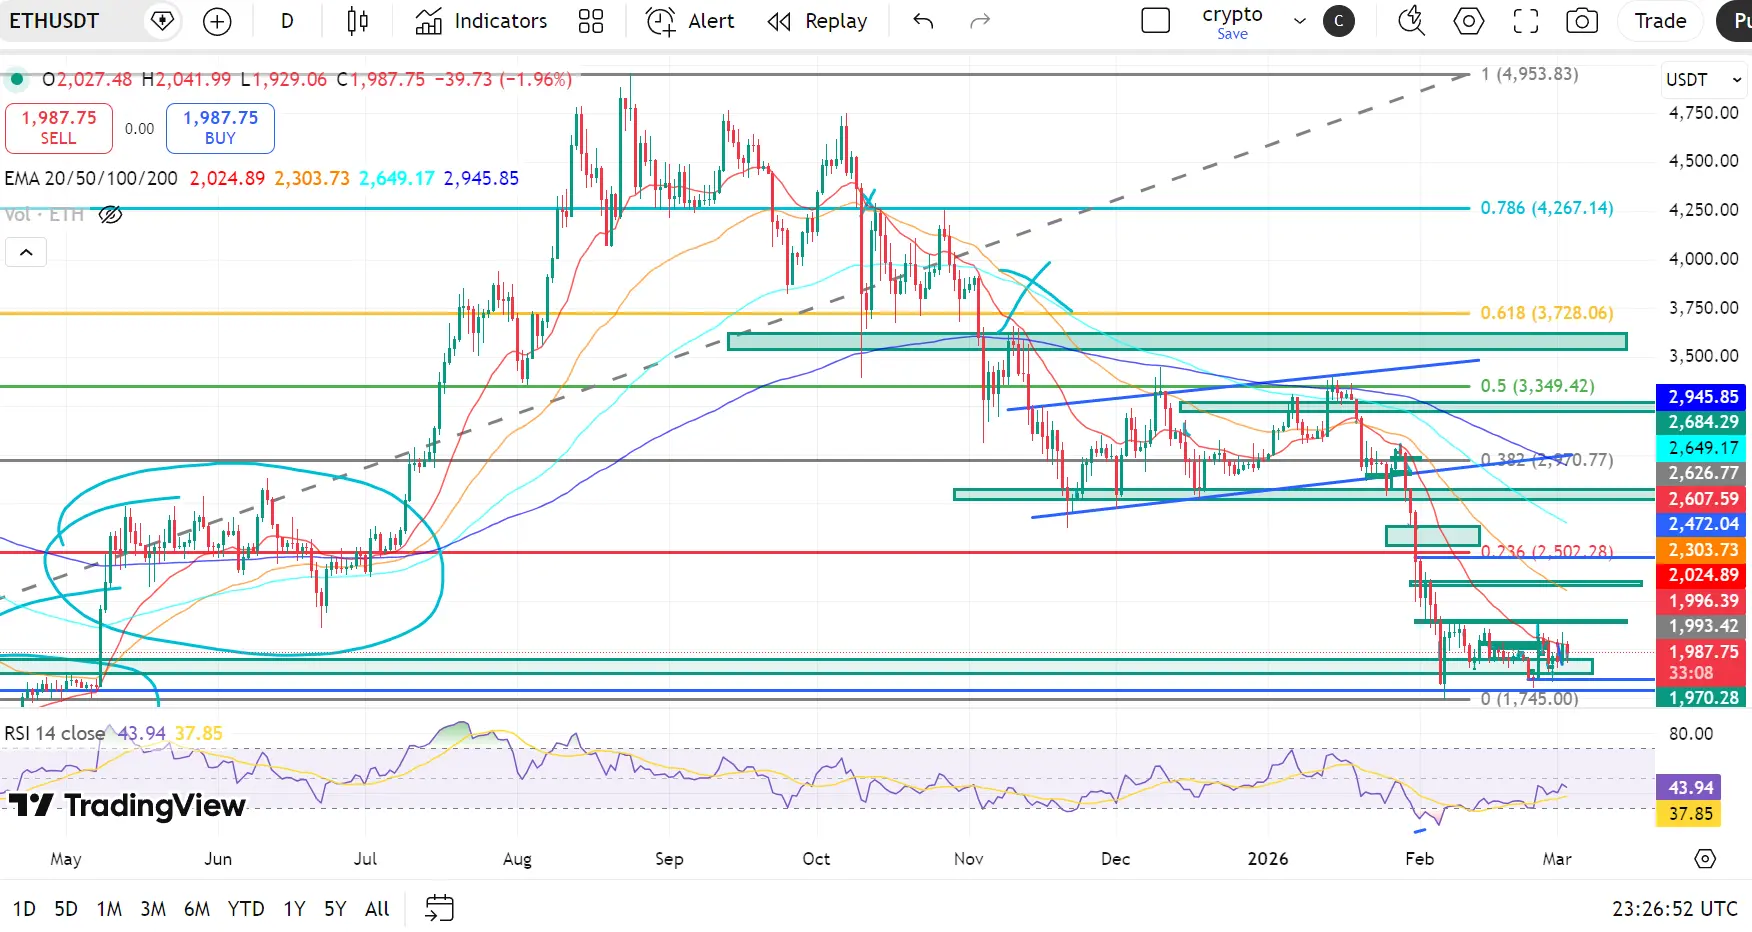
Task: Open the indicator templates grid icon
Action: coord(591,21)
